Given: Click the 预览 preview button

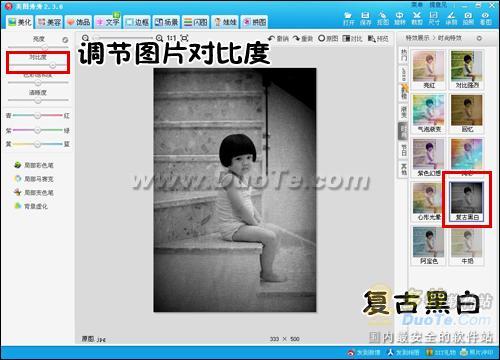Looking at the screenshot, I should coord(378,39).
